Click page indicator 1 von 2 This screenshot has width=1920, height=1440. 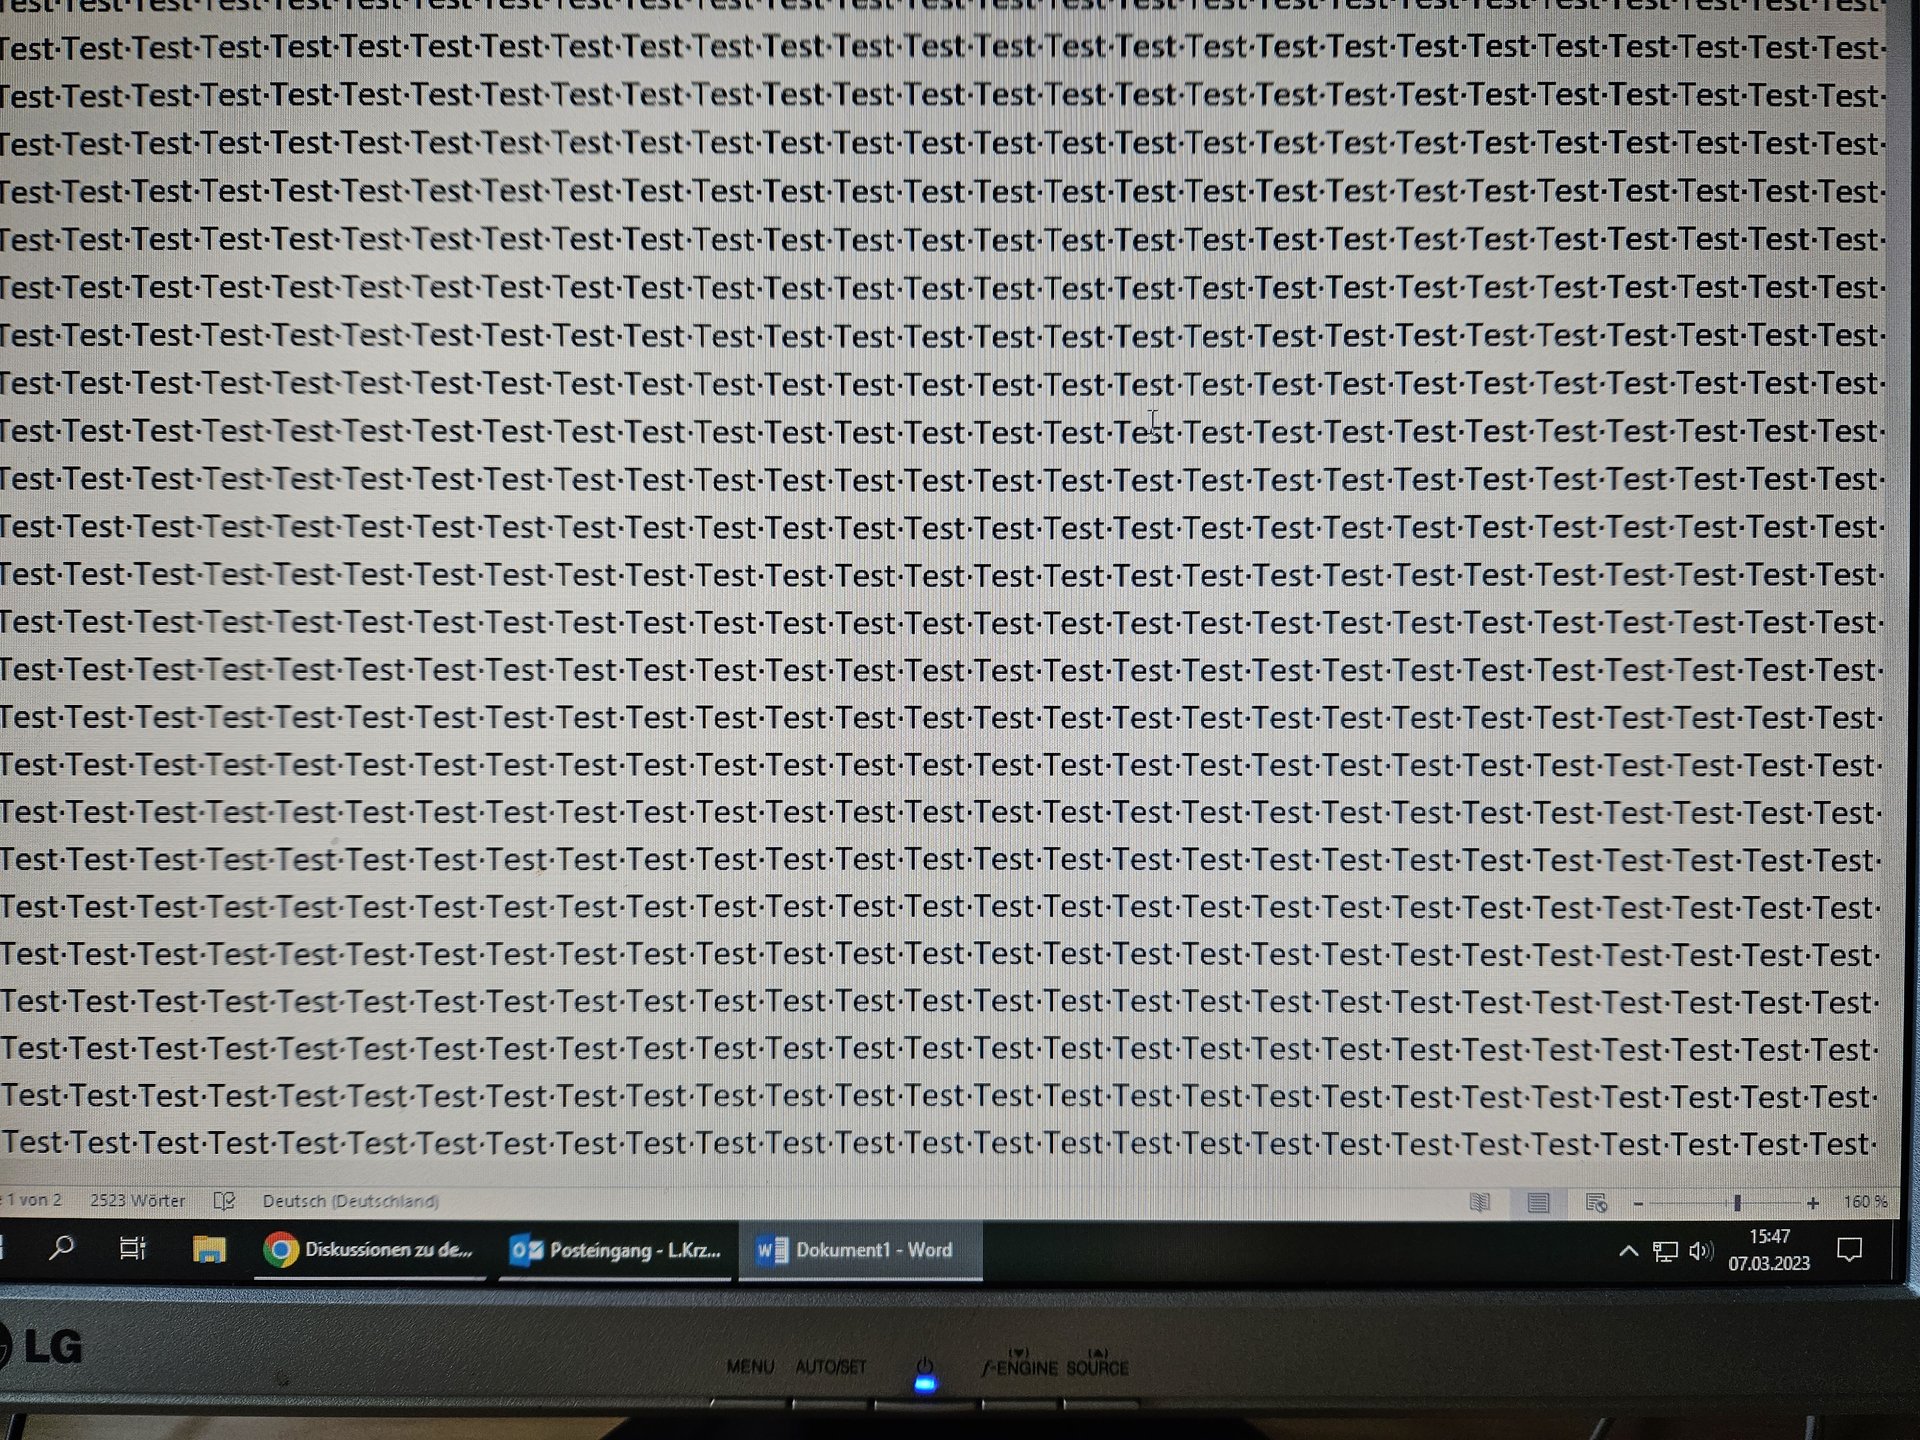pyautogui.click(x=32, y=1200)
